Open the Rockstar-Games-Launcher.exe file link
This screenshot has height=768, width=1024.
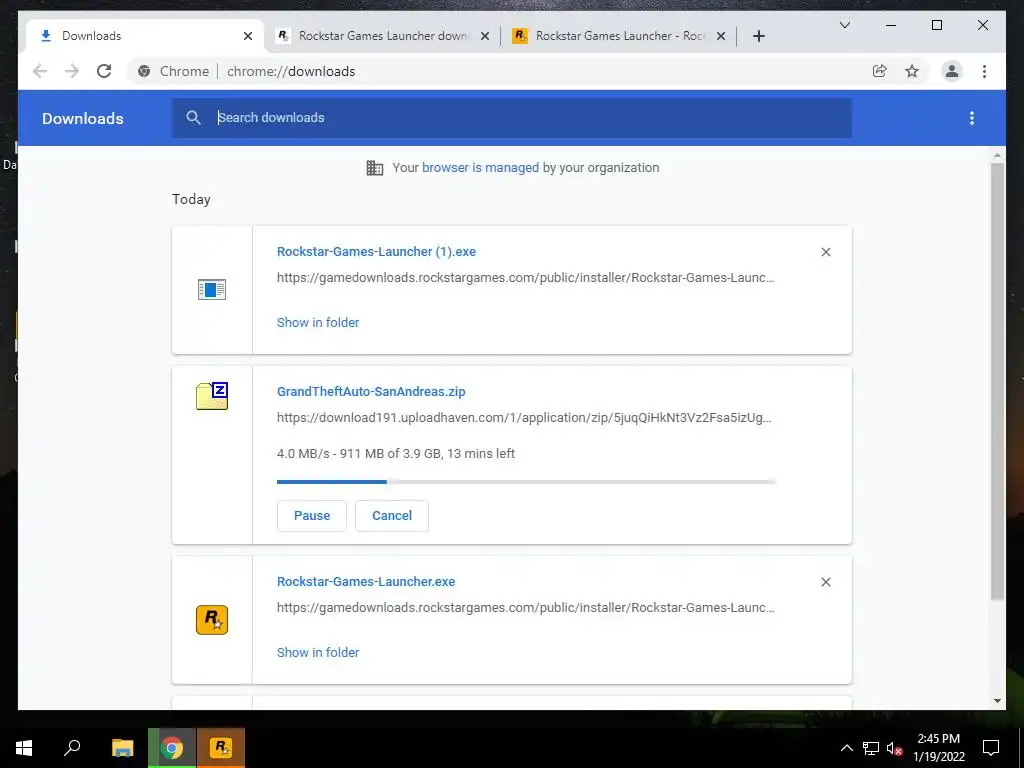(366, 581)
